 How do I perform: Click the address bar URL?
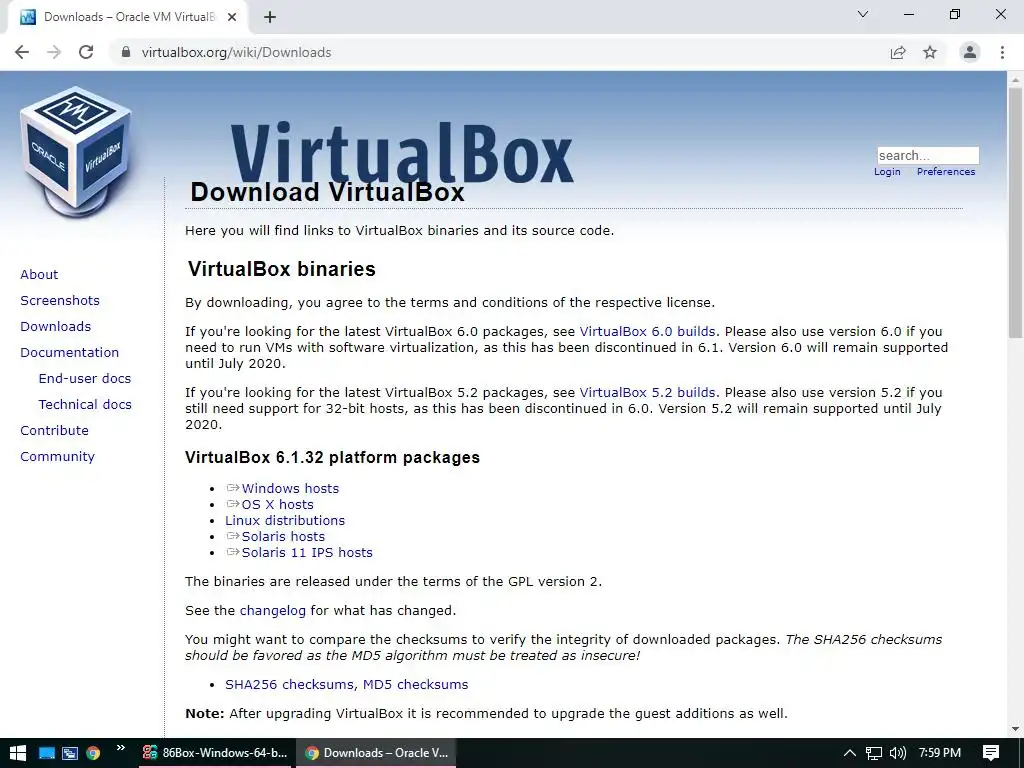click(236, 52)
